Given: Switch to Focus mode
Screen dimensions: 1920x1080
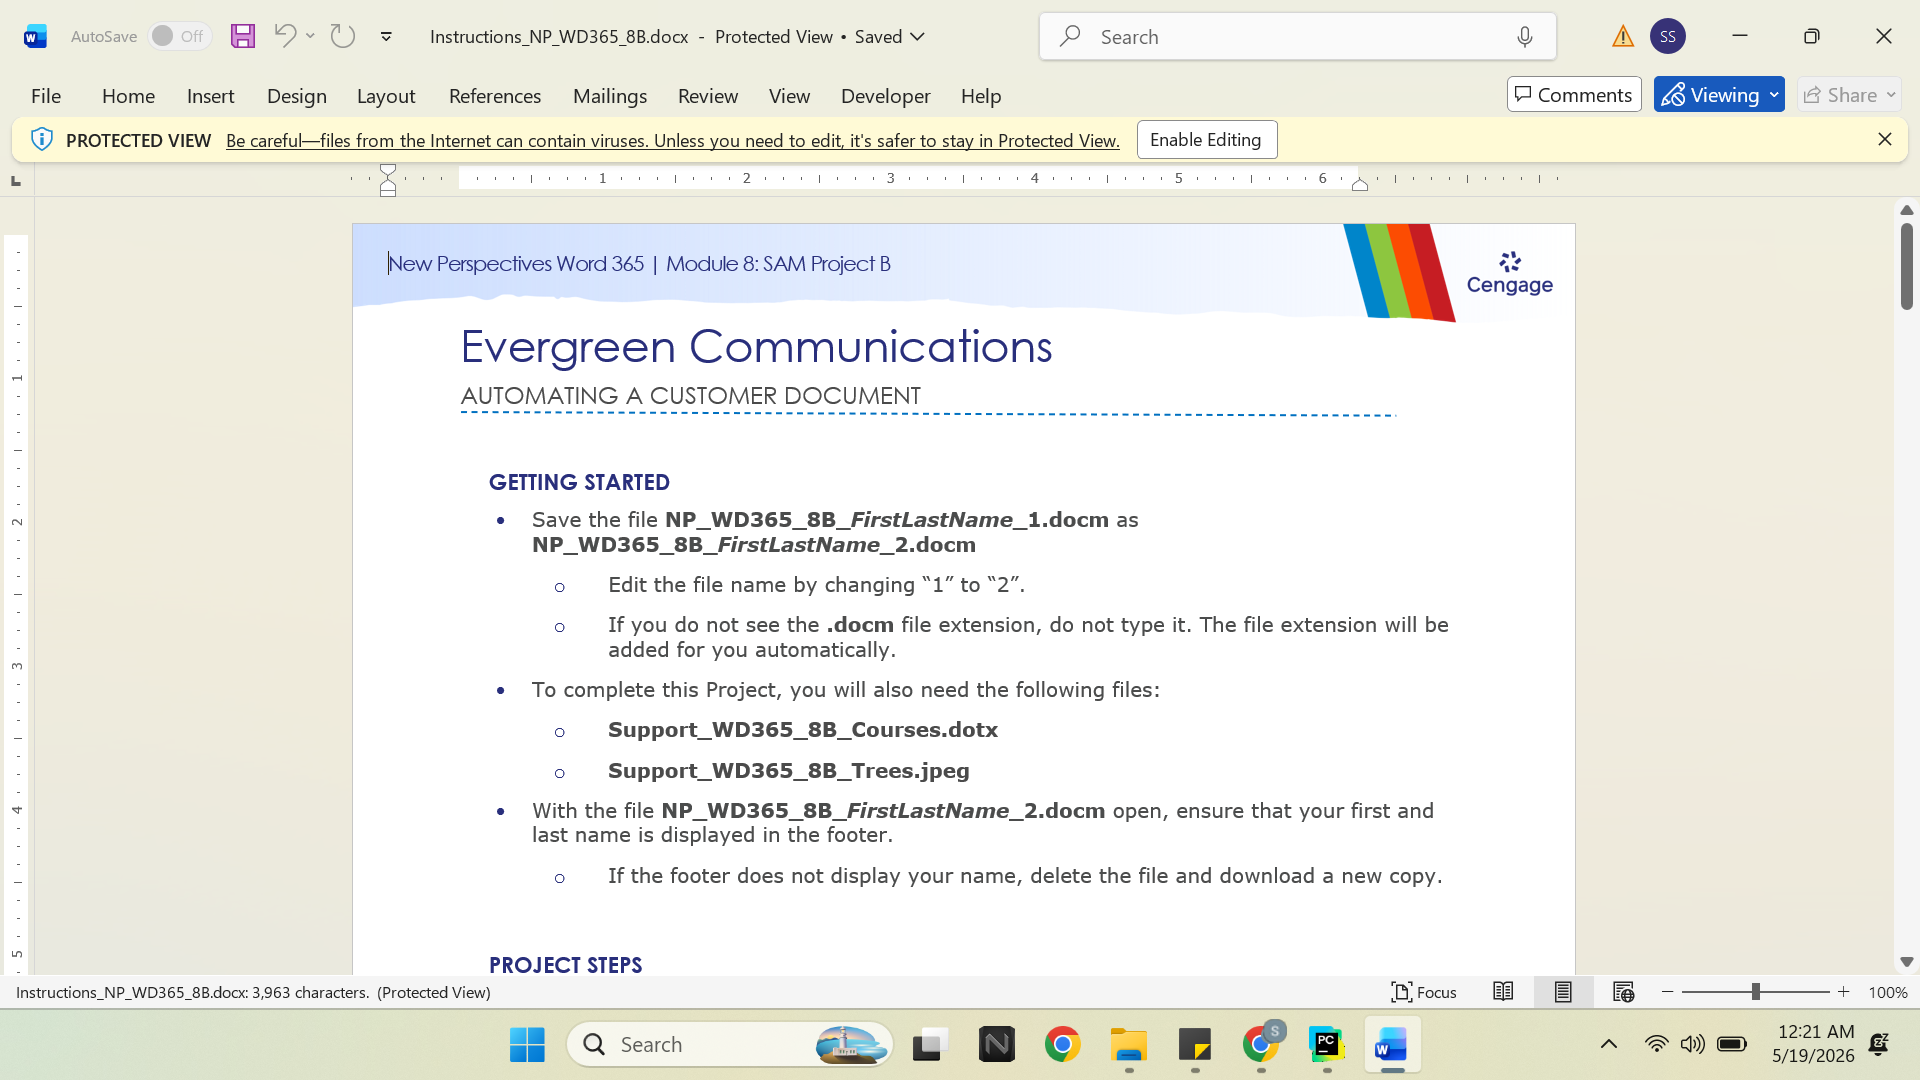Looking at the screenshot, I should coord(1424,992).
